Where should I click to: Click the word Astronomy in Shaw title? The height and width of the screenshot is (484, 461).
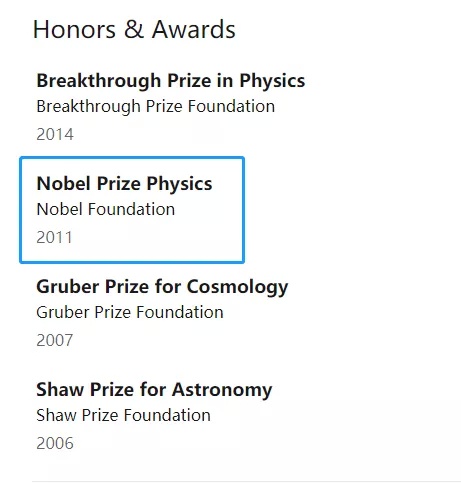(222, 391)
